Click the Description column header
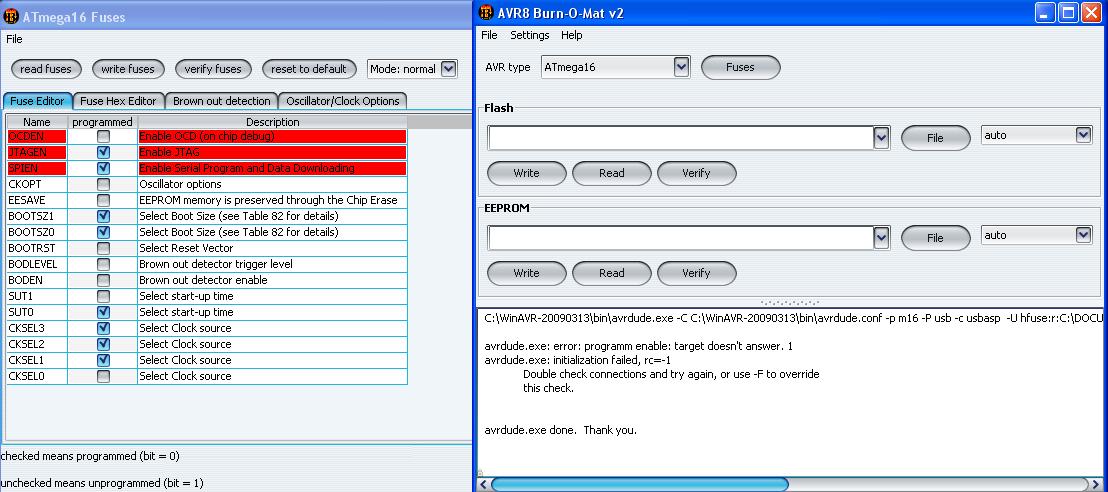This screenshot has height=492, width=1108. tap(273, 122)
